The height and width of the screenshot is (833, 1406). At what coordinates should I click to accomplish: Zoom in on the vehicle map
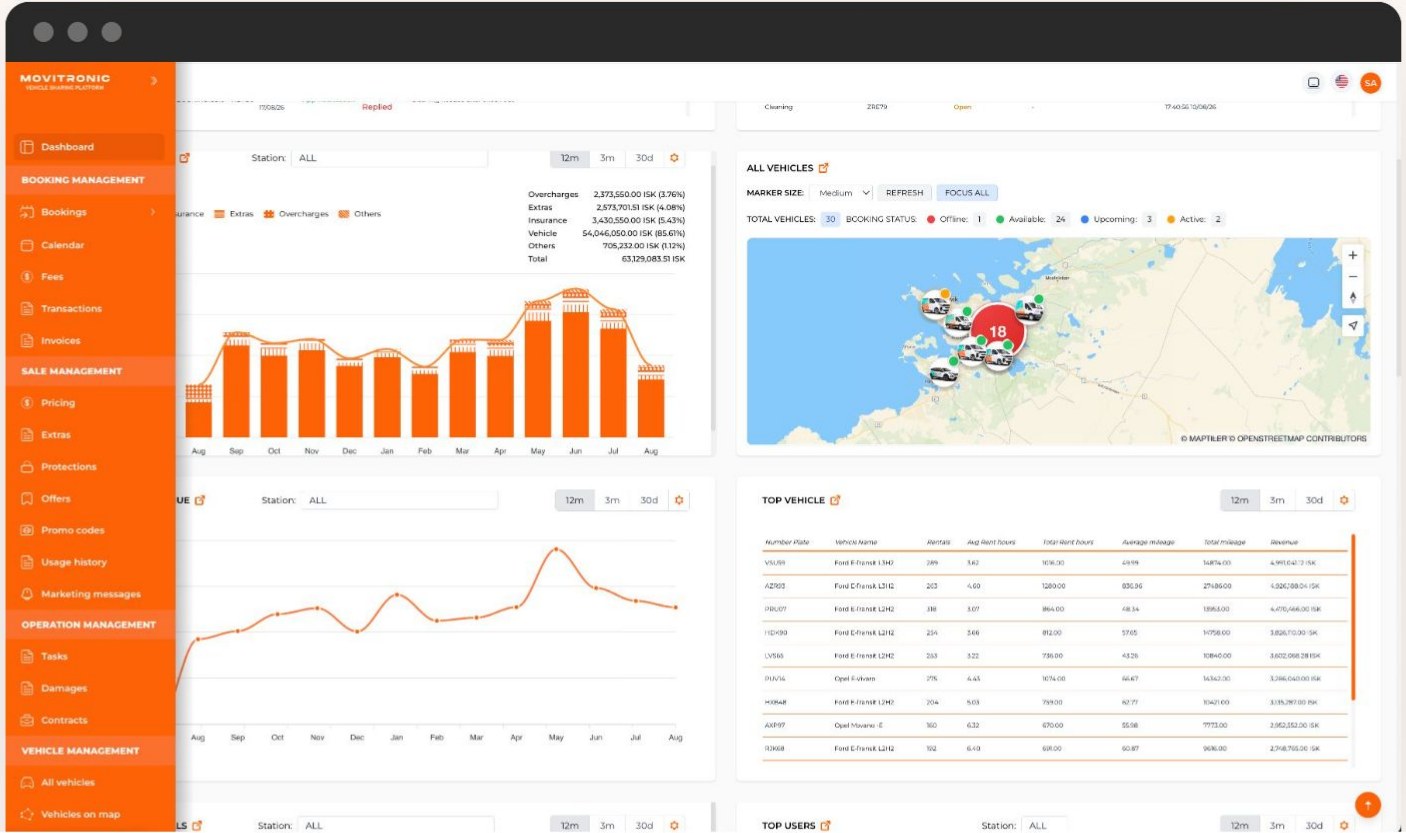click(1353, 255)
